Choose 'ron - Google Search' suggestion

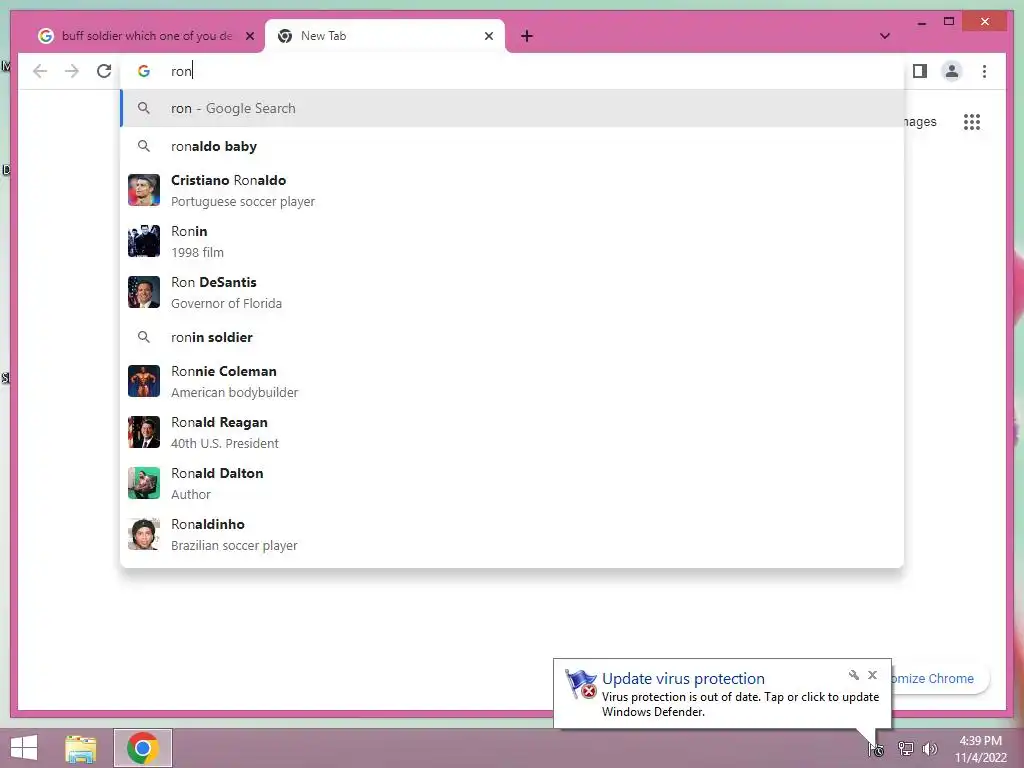click(x=512, y=108)
